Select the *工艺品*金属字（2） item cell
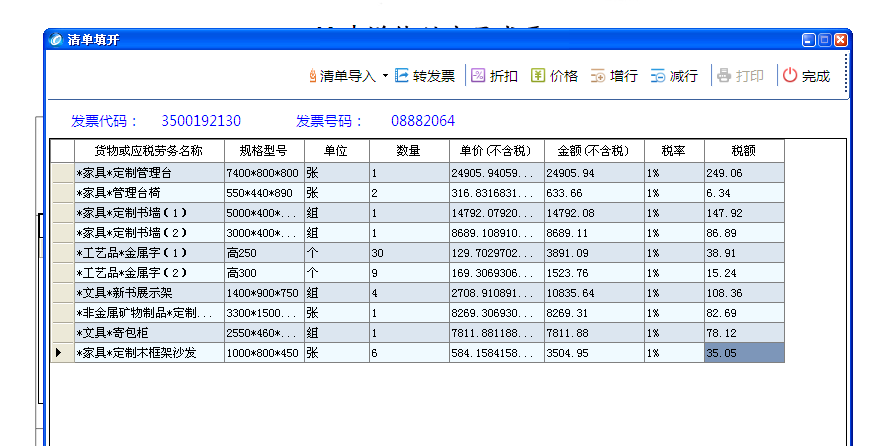The image size is (870, 446). coord(148,273)
